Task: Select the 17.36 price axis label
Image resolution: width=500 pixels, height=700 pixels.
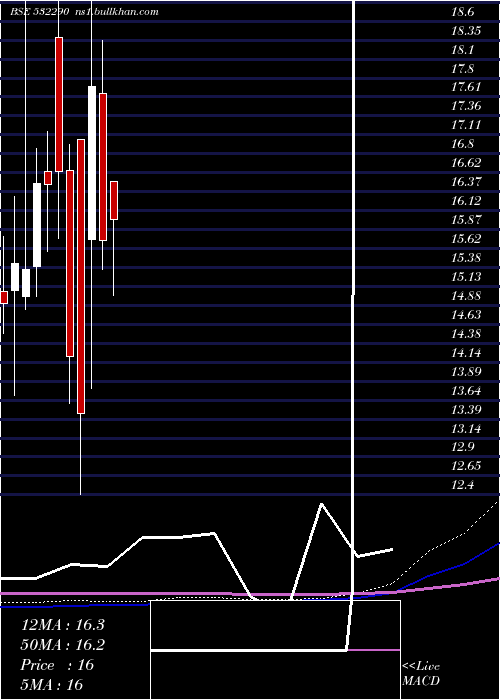Action: click(466, 106)
